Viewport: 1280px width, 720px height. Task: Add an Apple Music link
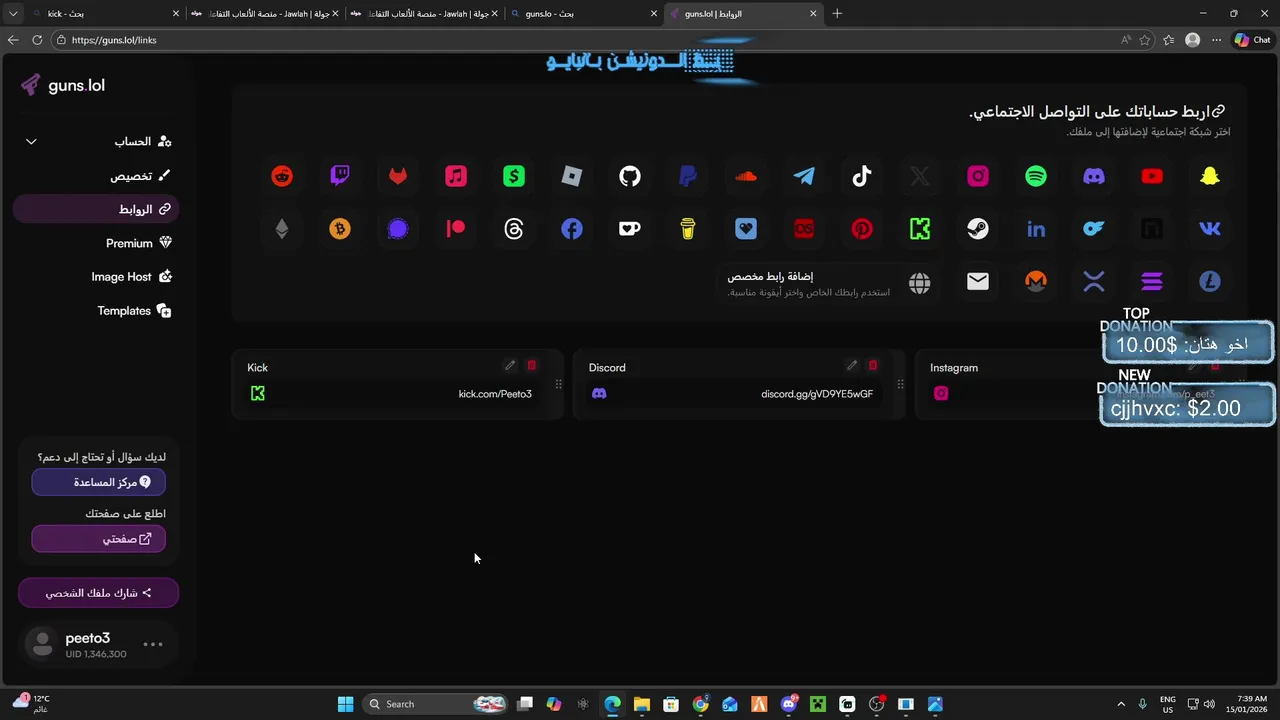pyautogui.click(x=456, y=177)
